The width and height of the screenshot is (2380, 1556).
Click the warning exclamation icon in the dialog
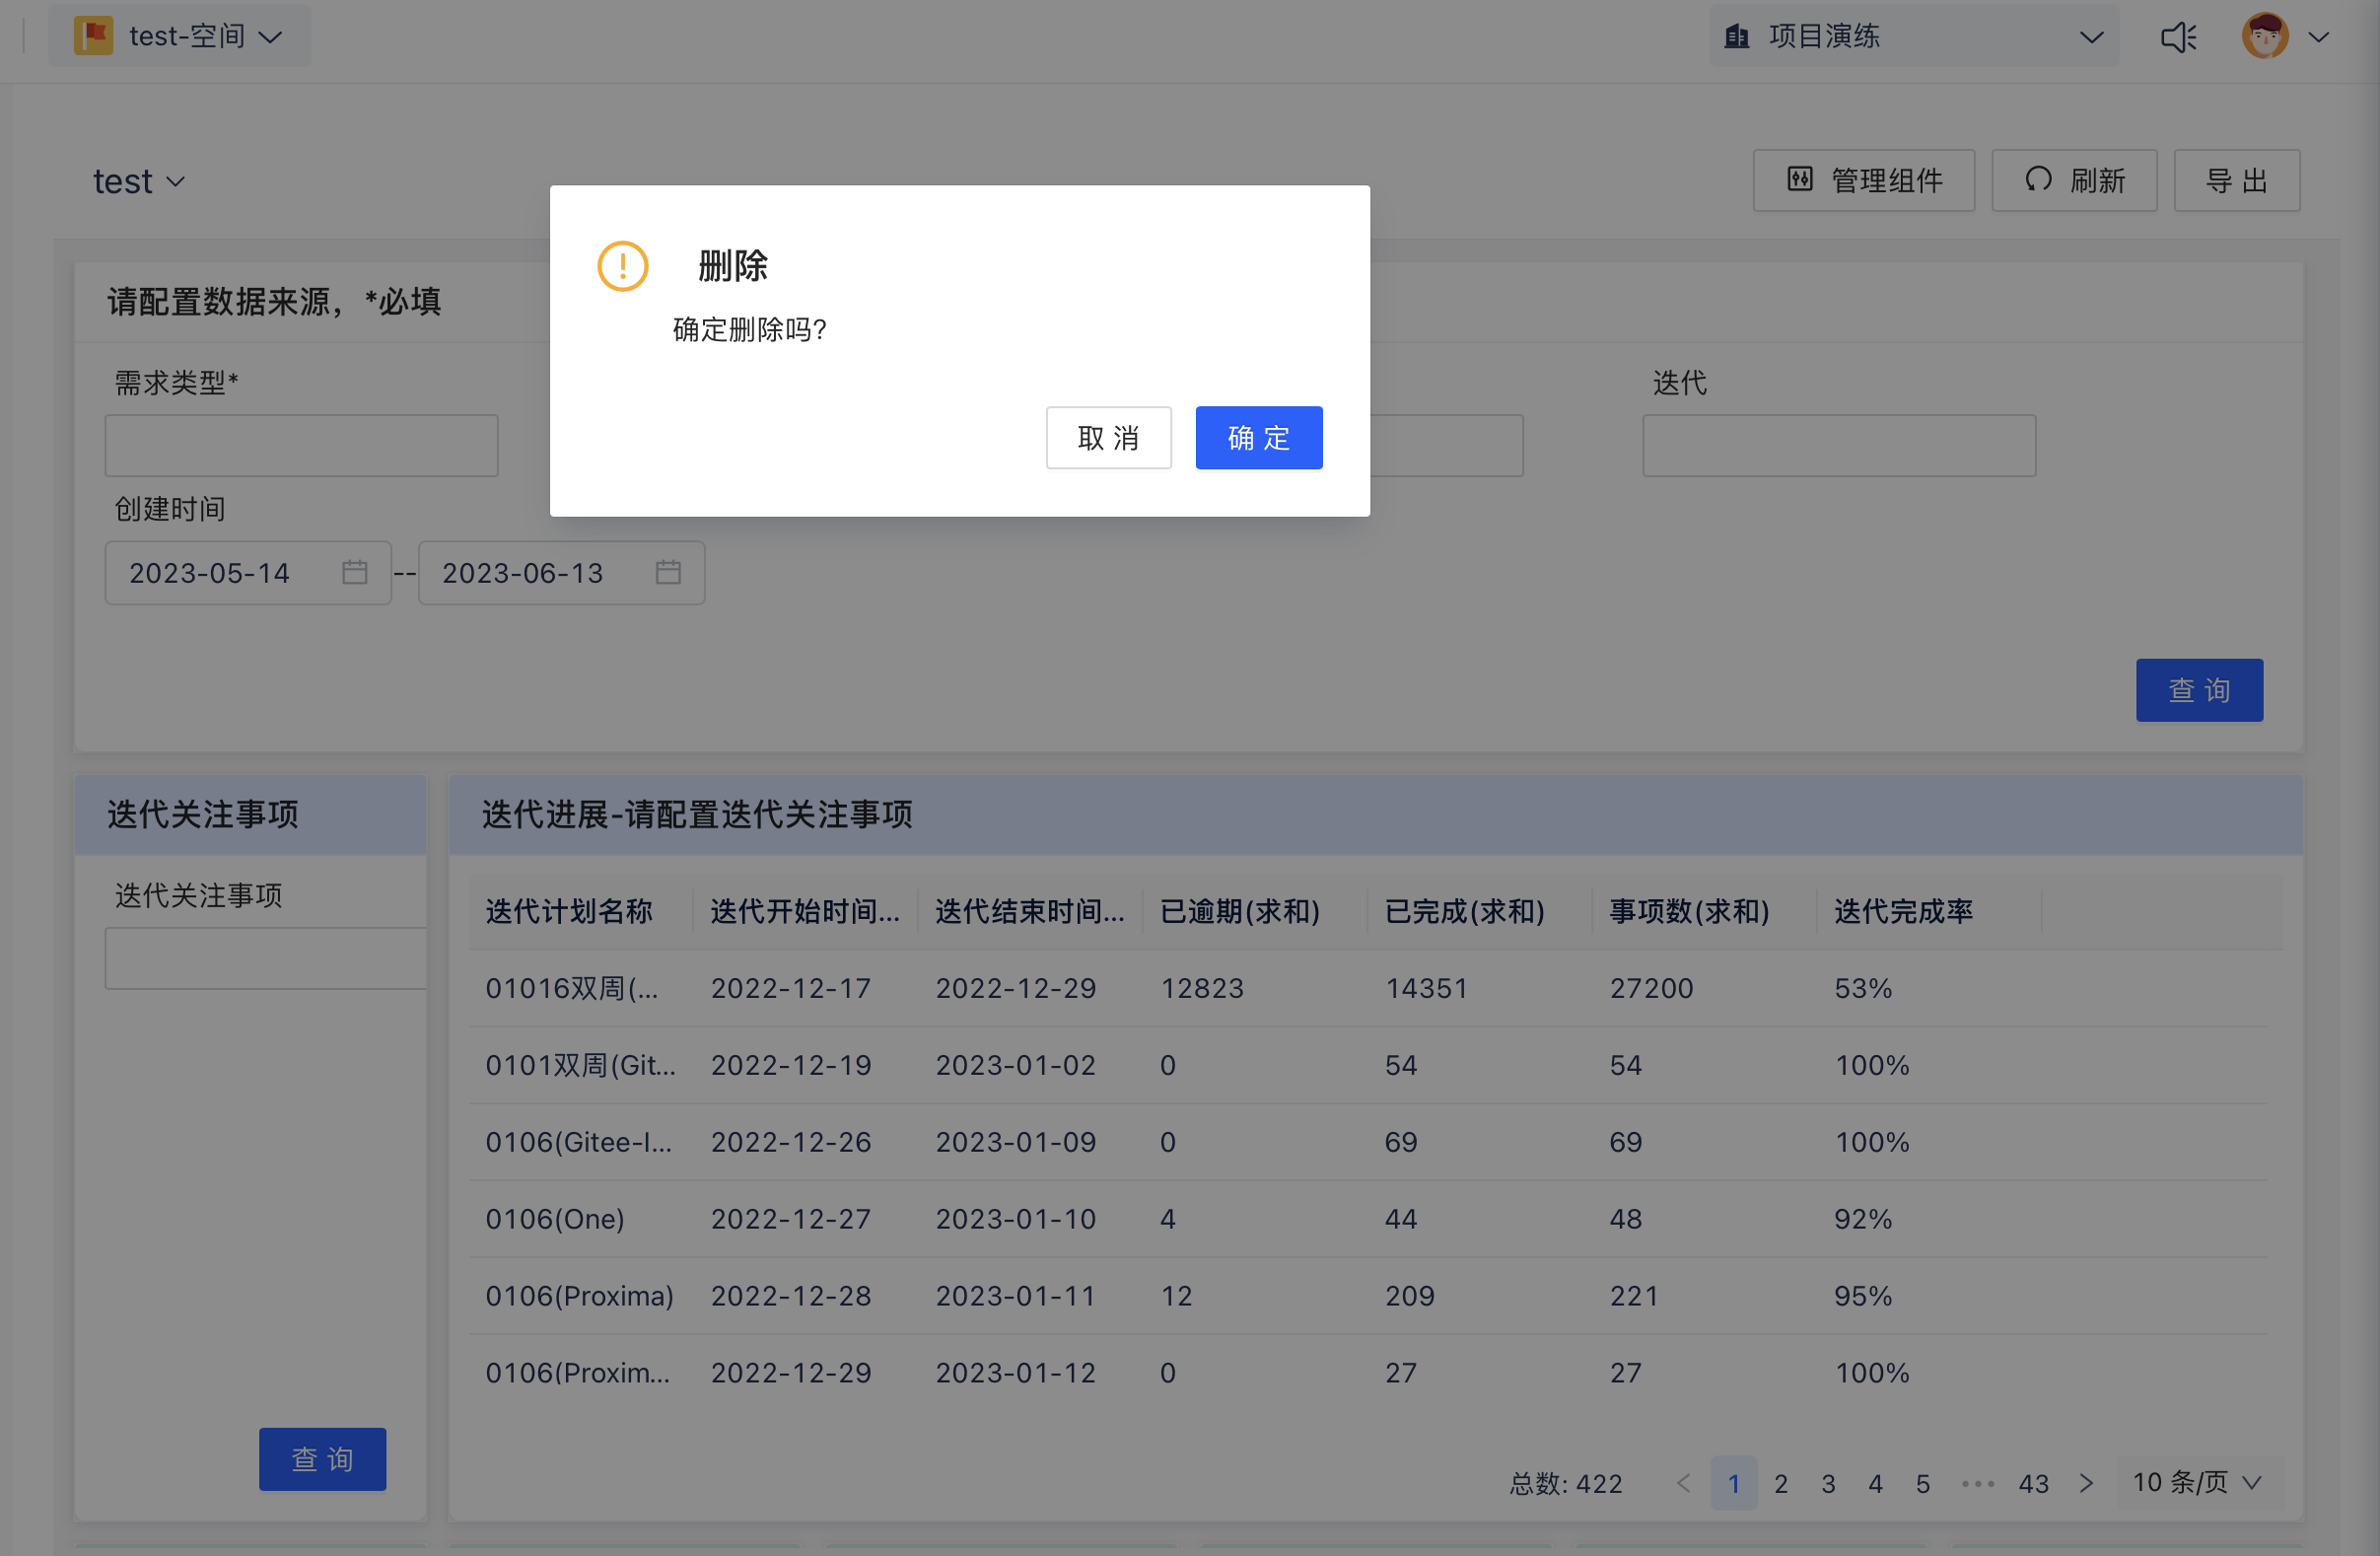pos(623,266)
